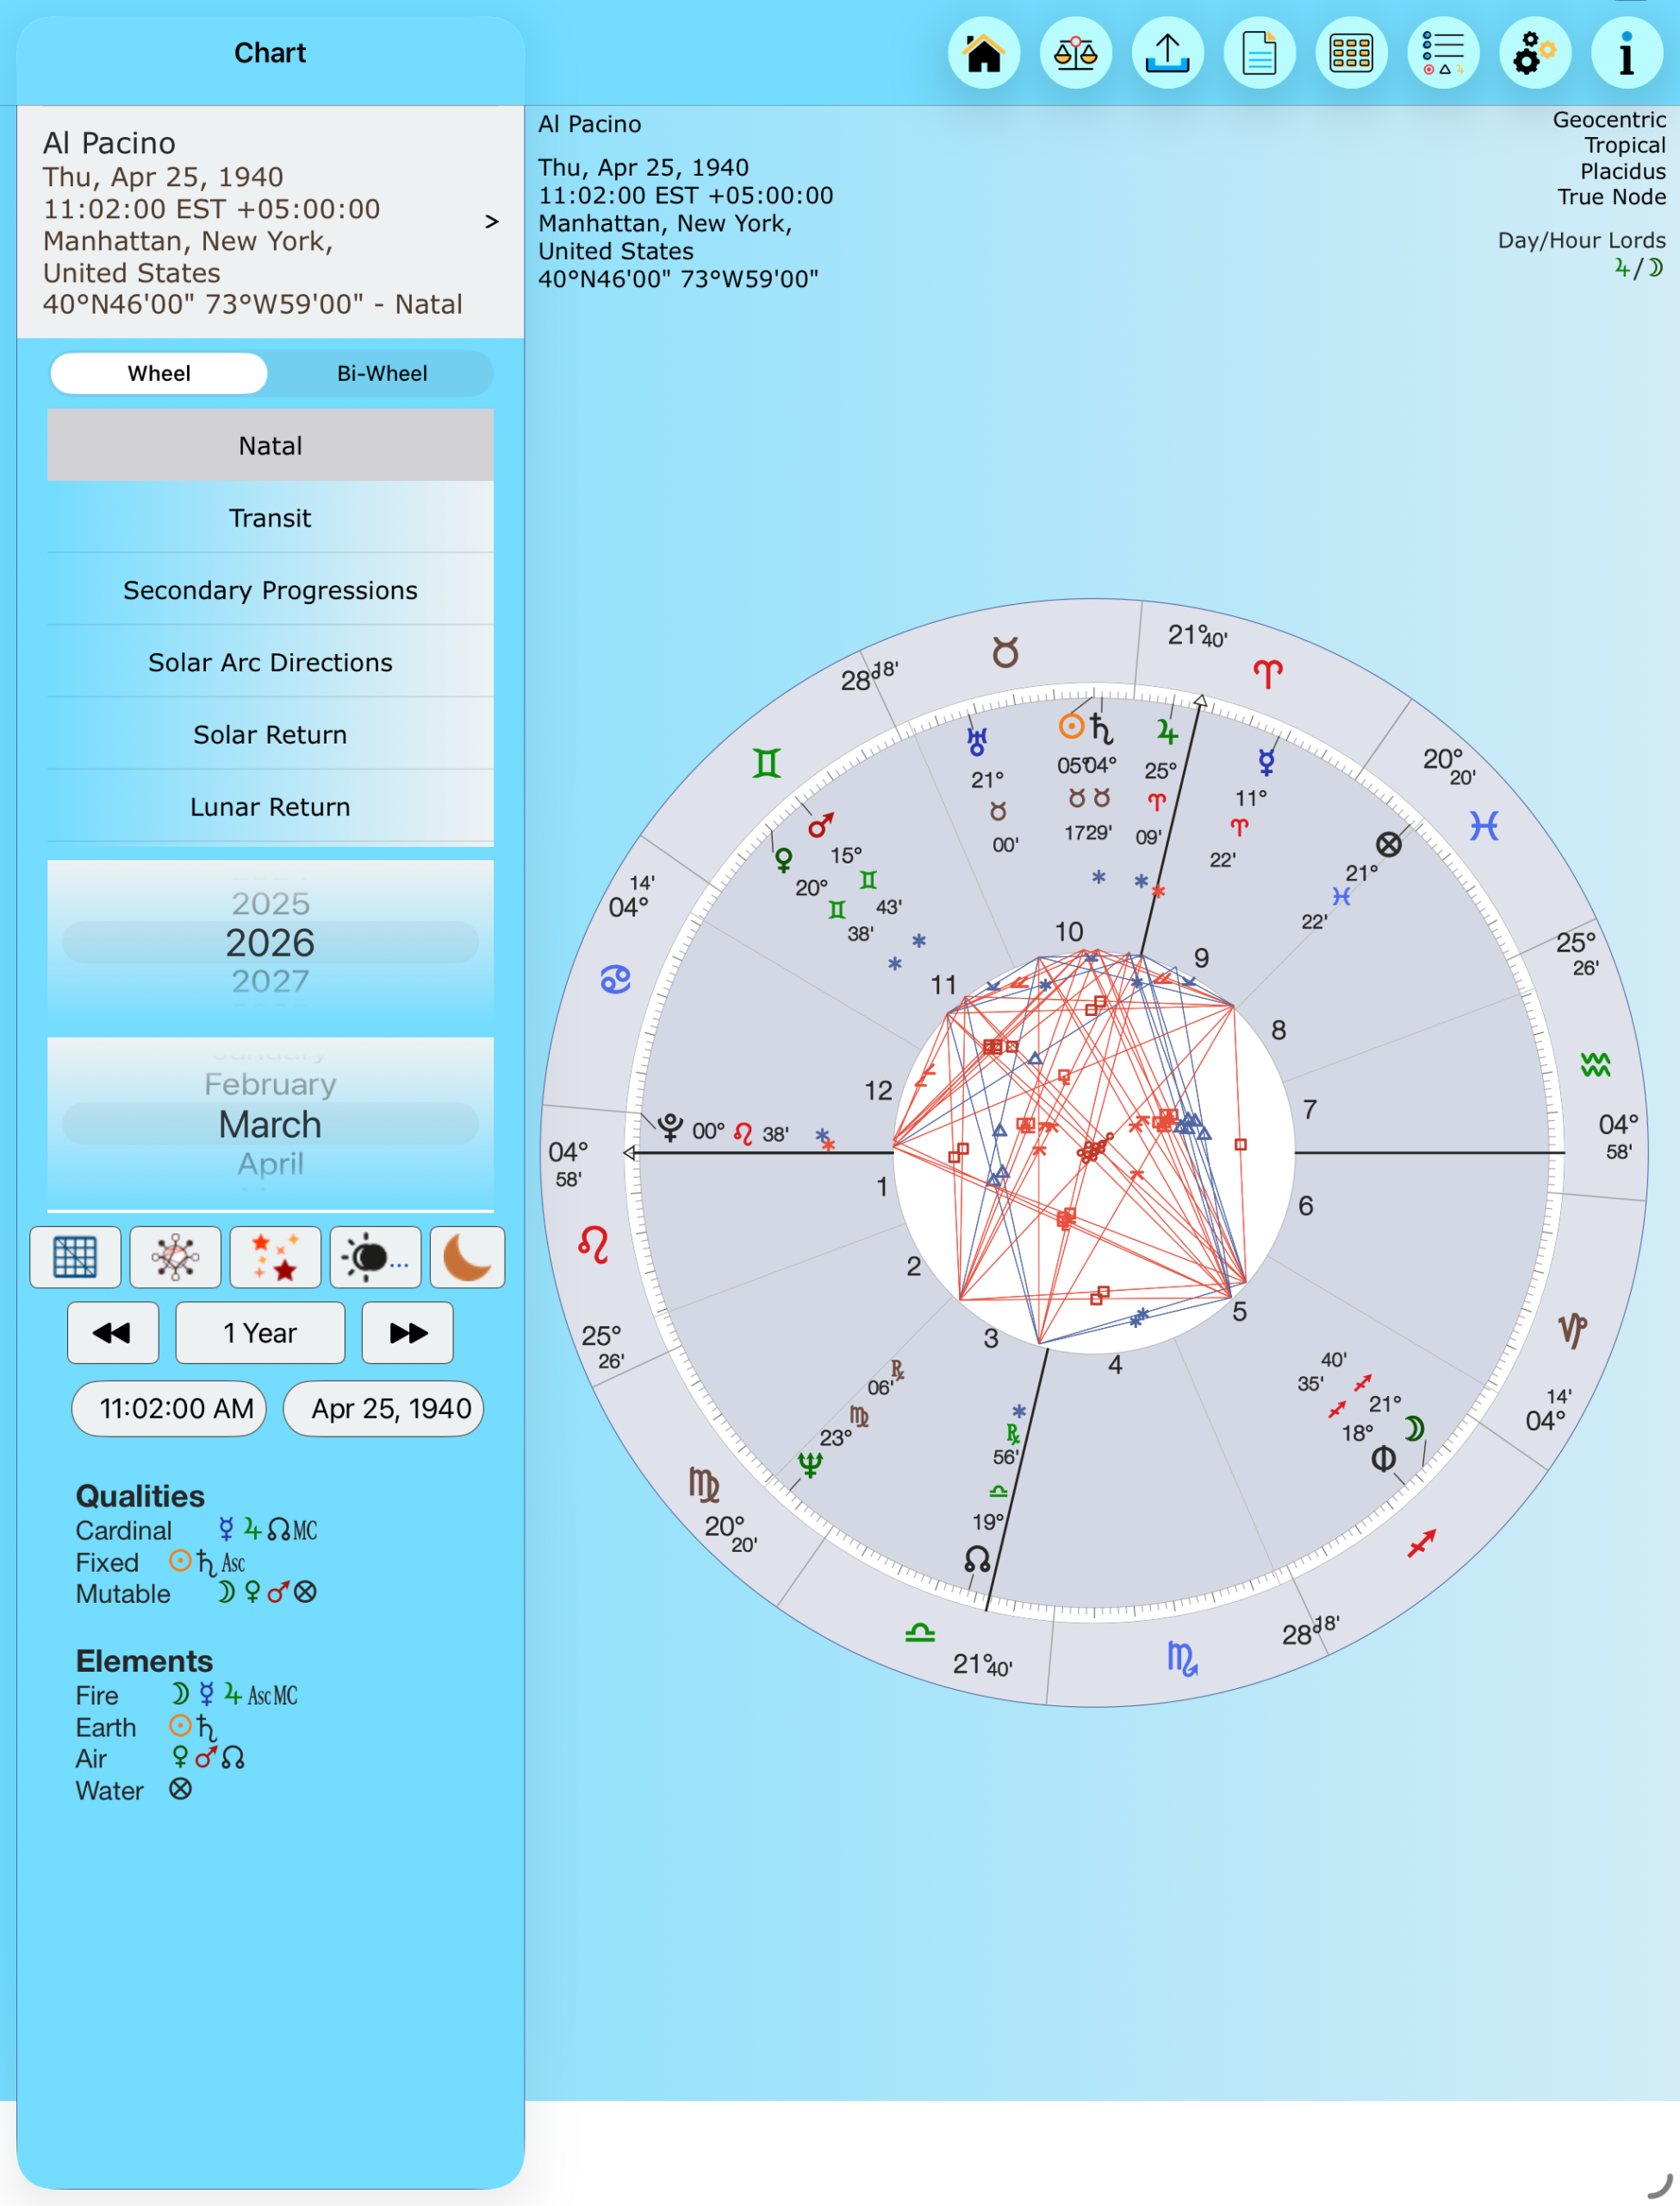Pick April in the month picker
This screenshot has width=1680, height=2206.
pos(270,1163)
